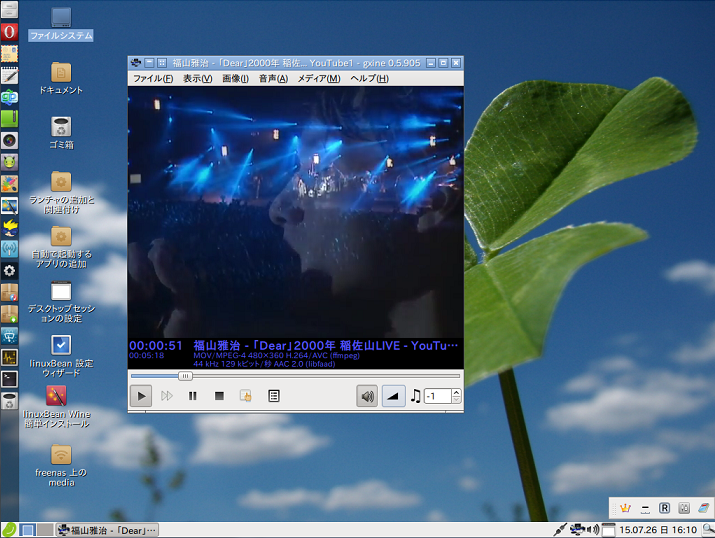Screen dimensions: 715x538
Task: Switch to the second workspace in pager
Action: coord(45,530)
